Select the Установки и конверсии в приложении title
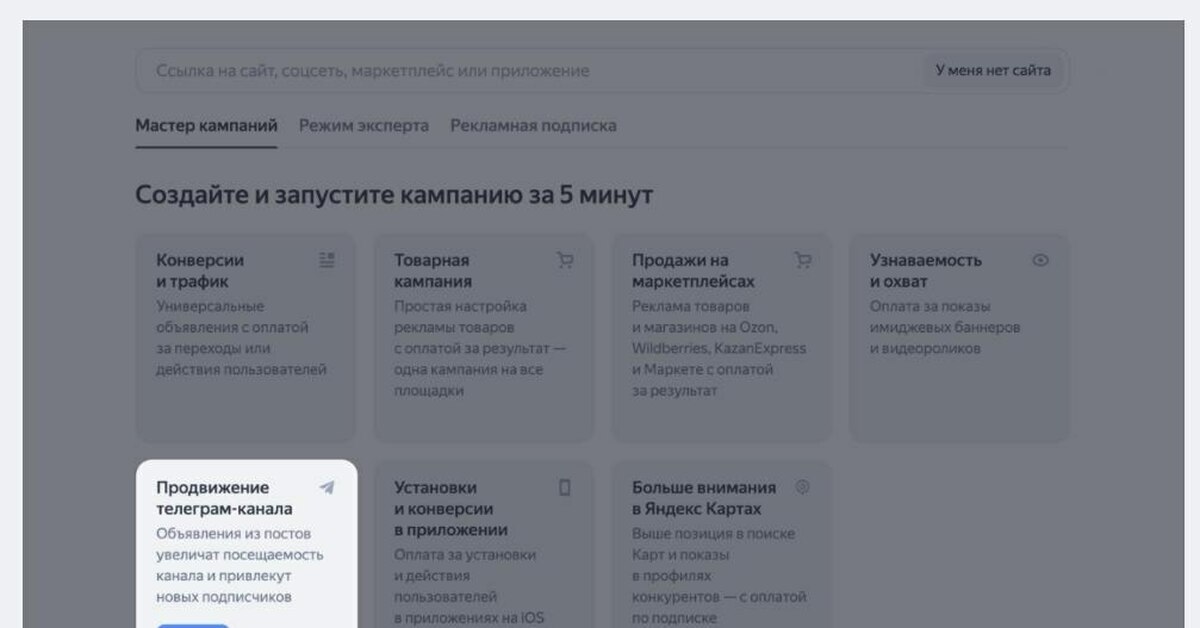Image resolution: width=1200 pixels, height=628 pixels. pyautogui.click(x=450, y=508)
